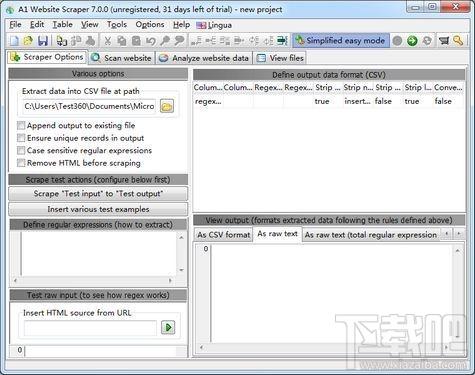The image size is (475, 375).
Task: Open the Tools menu
Action: click(117, 25)
